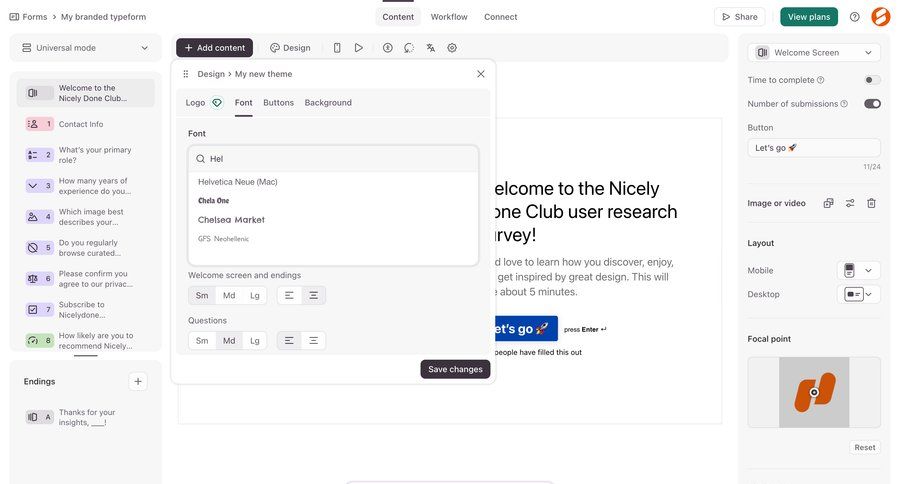Open the user avatar menu

(880, 17)
